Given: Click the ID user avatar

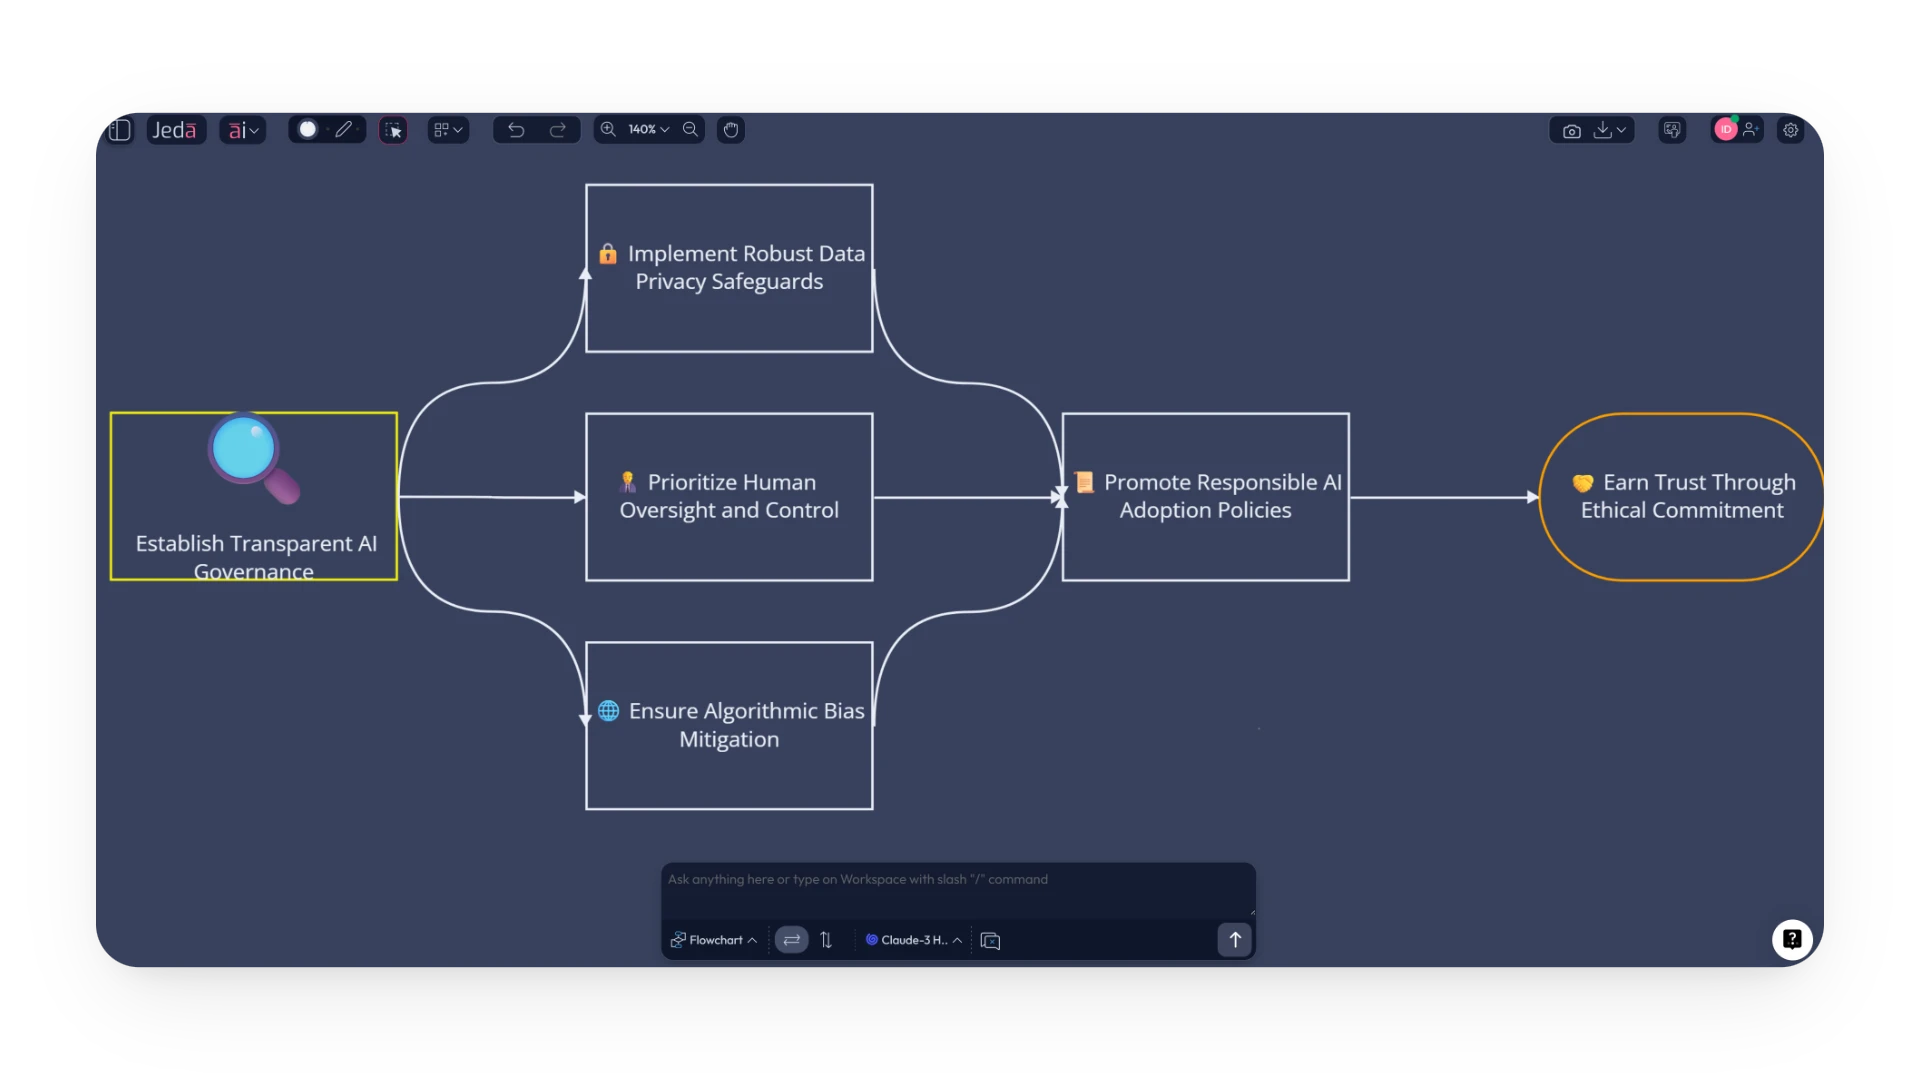Looking at the screenshot, I should coord(1726,129).
